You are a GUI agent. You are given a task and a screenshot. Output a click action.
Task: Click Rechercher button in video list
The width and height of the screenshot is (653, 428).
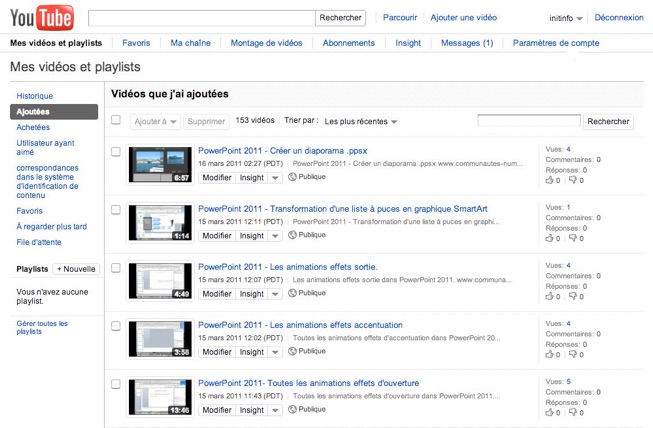coord(608,122)
